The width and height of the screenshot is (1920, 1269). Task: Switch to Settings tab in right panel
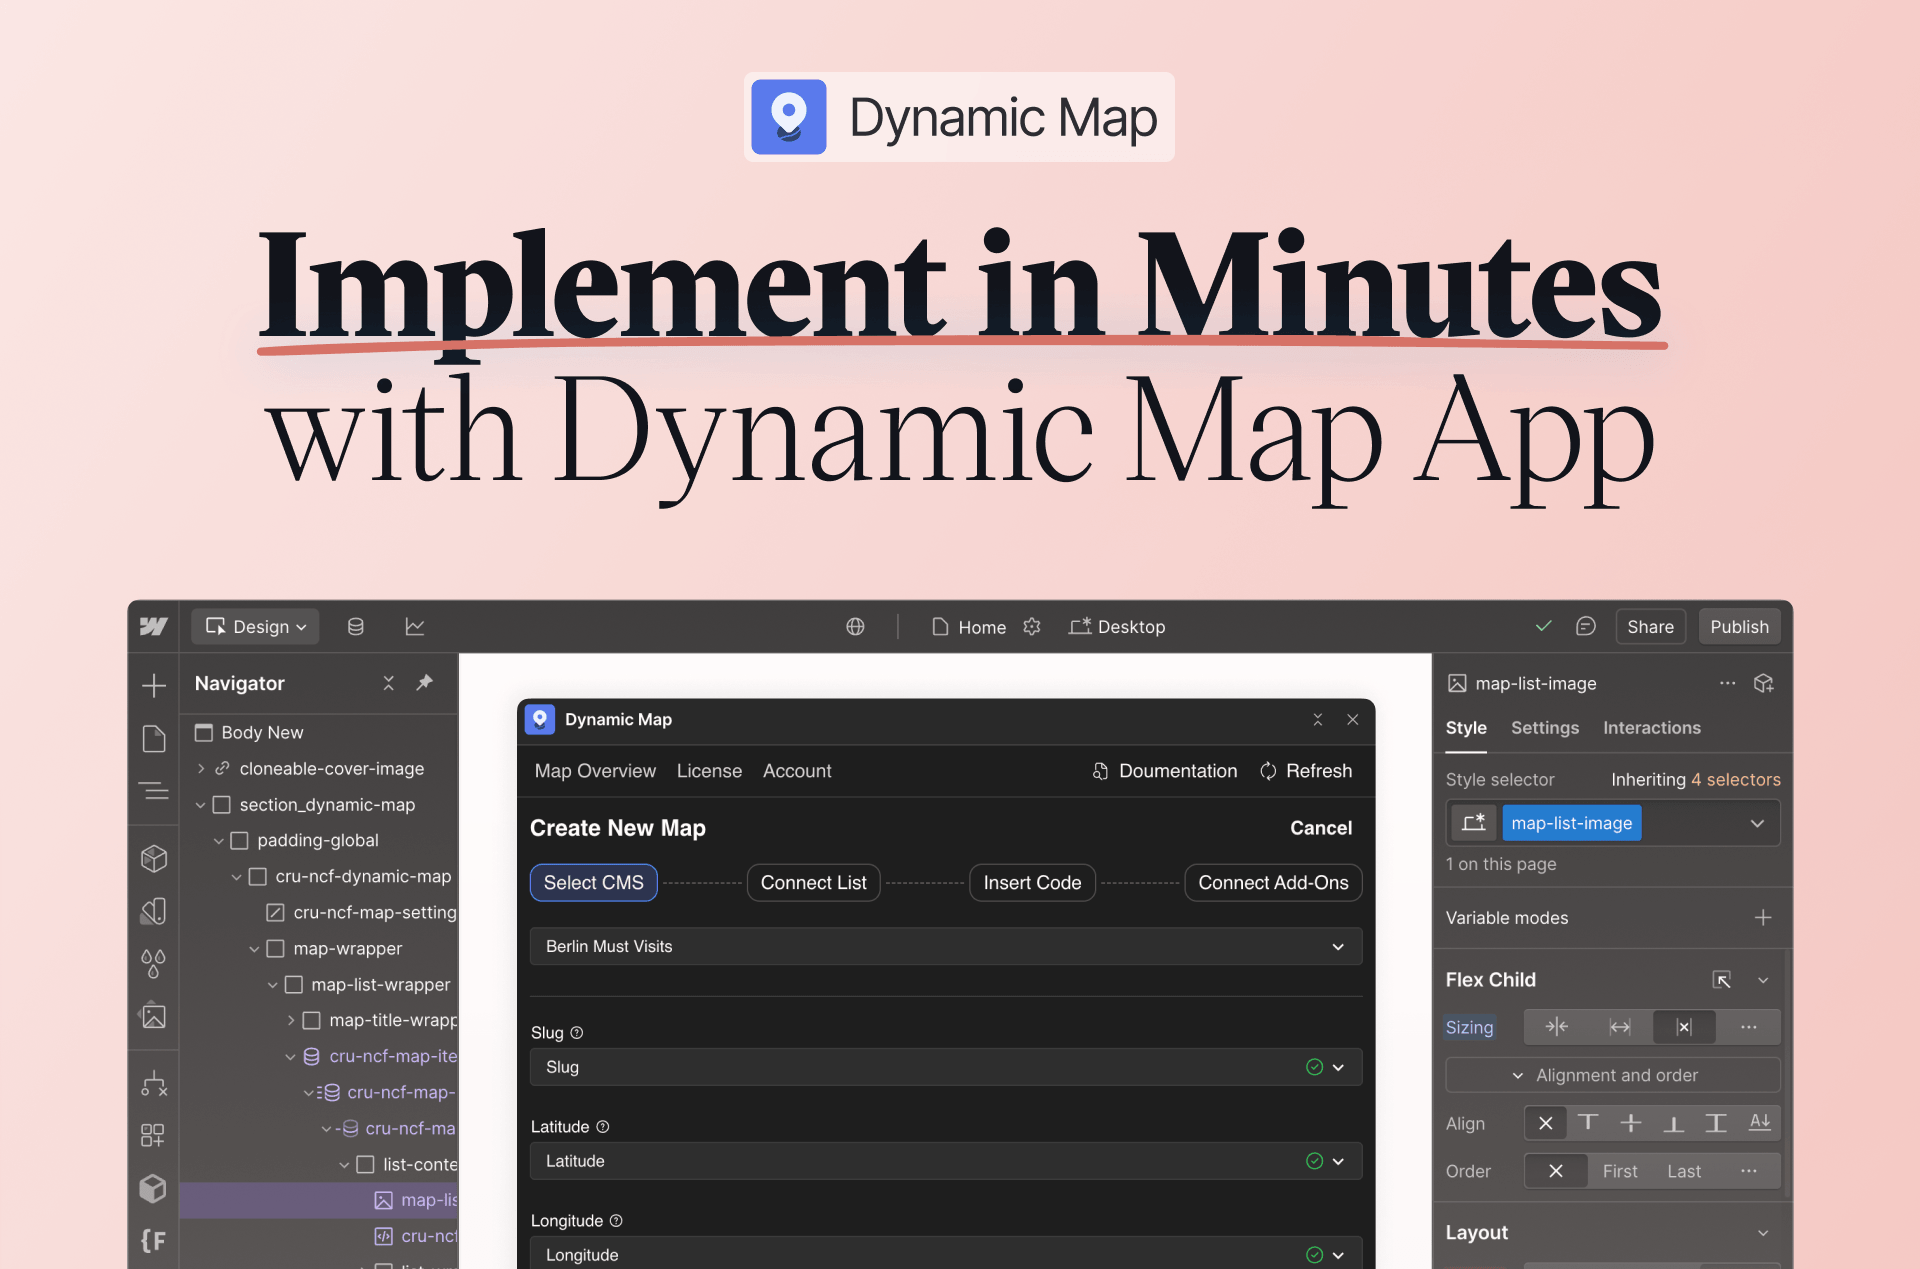pos(1544,728)
